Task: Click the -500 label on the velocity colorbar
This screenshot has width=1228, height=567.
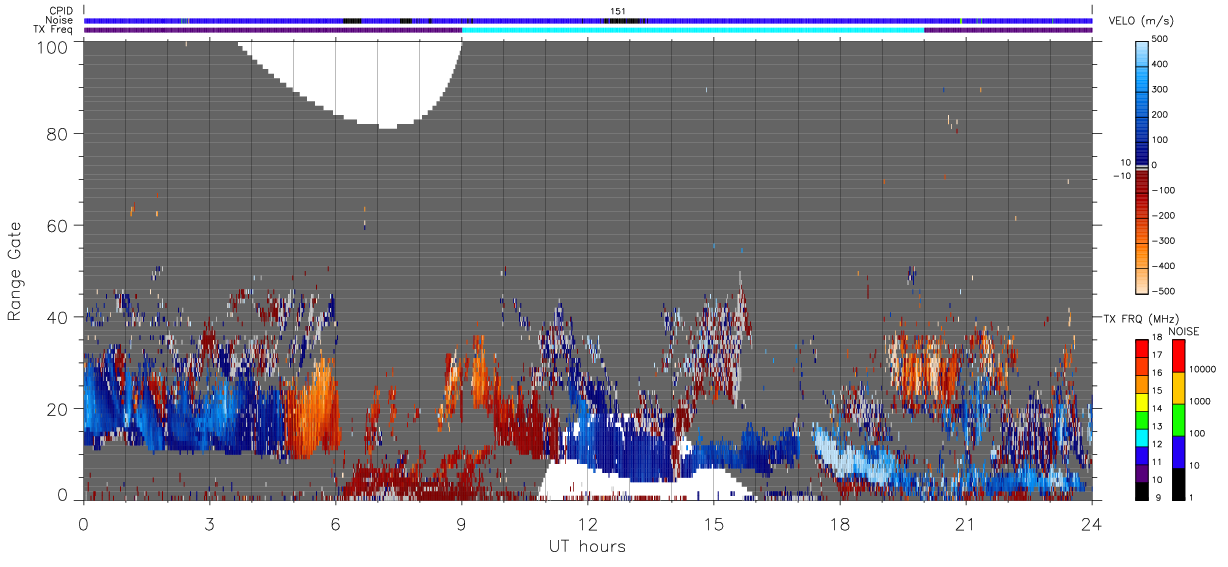Action: tap(1165, 291)
